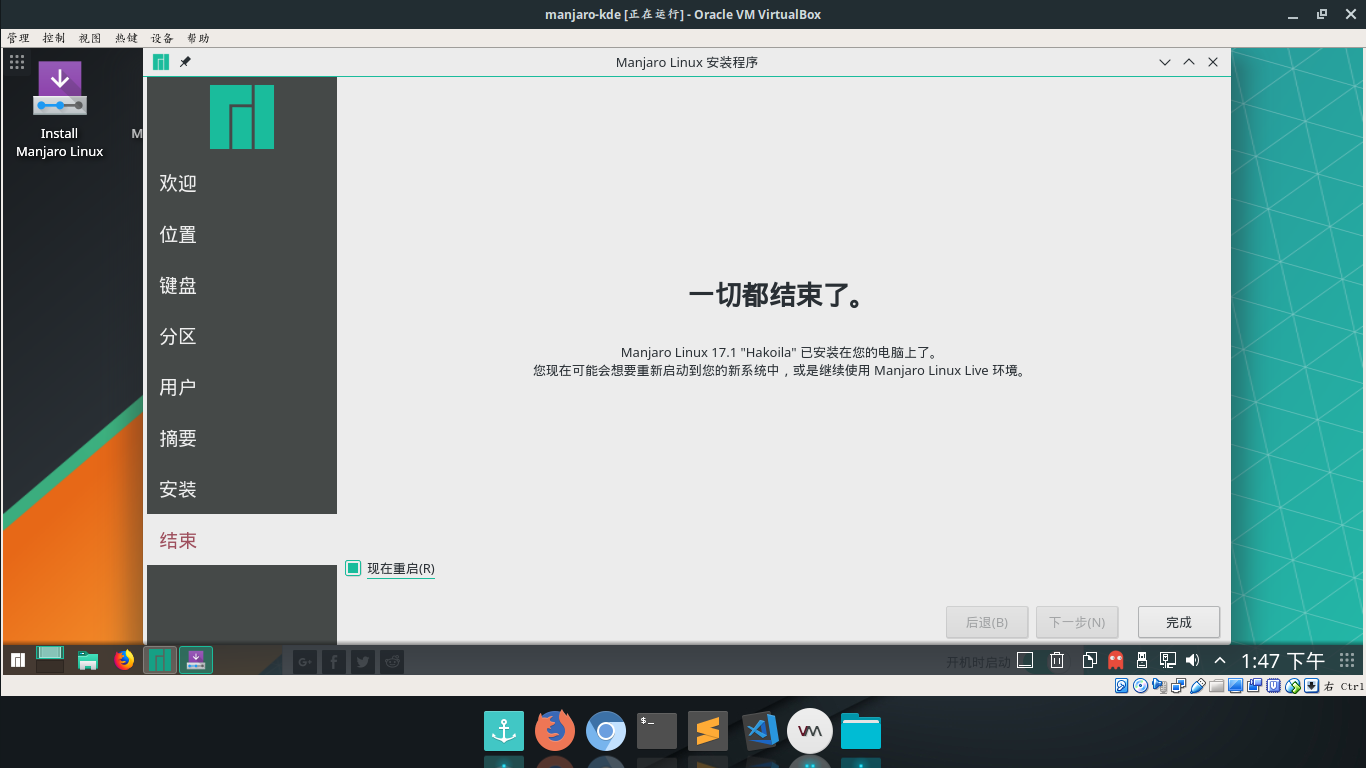1366x768 pixels.
Task: Click the Google Plus social icon
Action: [305, 661]
